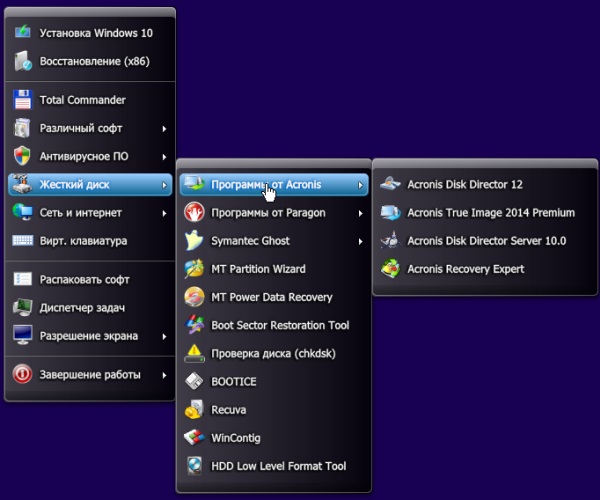The width and height of the screenshot is (600, 500).
Task: Expand the Сеть и интернет submenu arrow
Action: 164,213
